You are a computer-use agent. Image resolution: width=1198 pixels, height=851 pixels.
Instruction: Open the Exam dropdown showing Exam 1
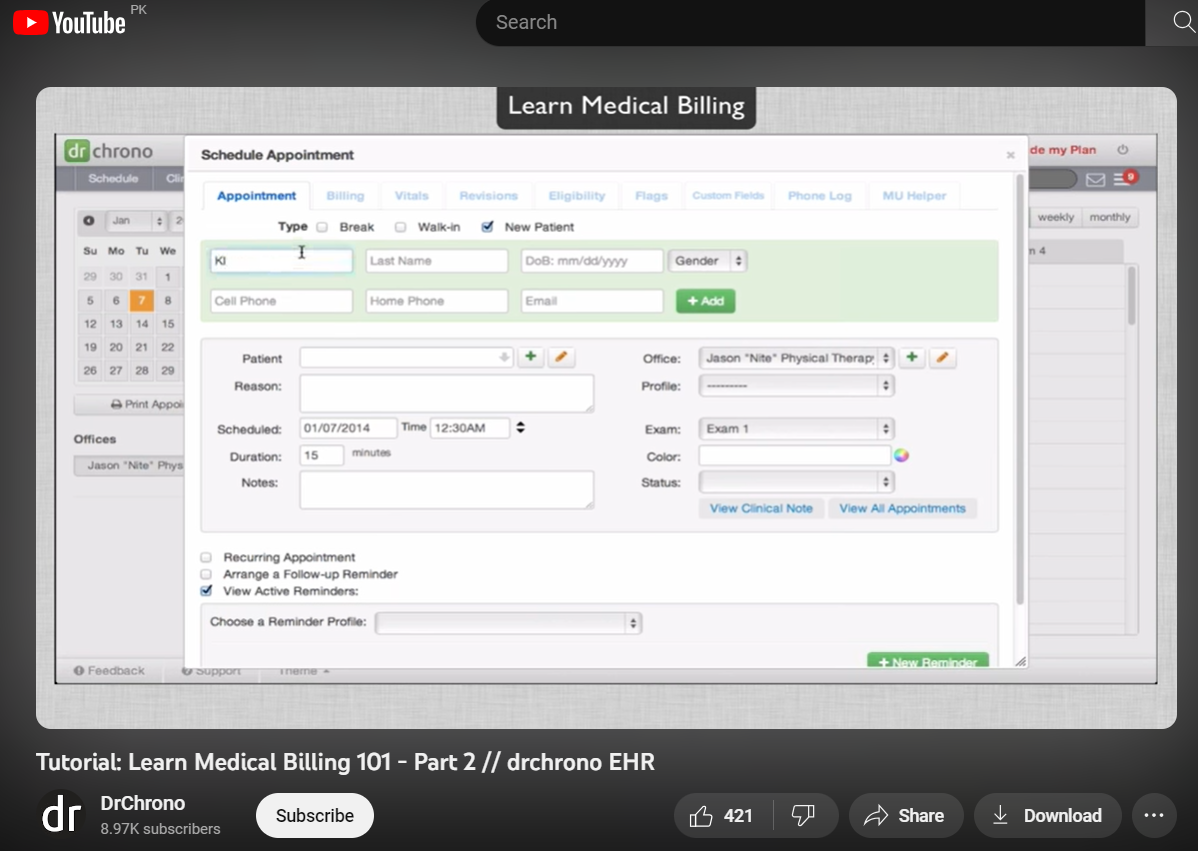pyautogui.click(x=796, y=429)
